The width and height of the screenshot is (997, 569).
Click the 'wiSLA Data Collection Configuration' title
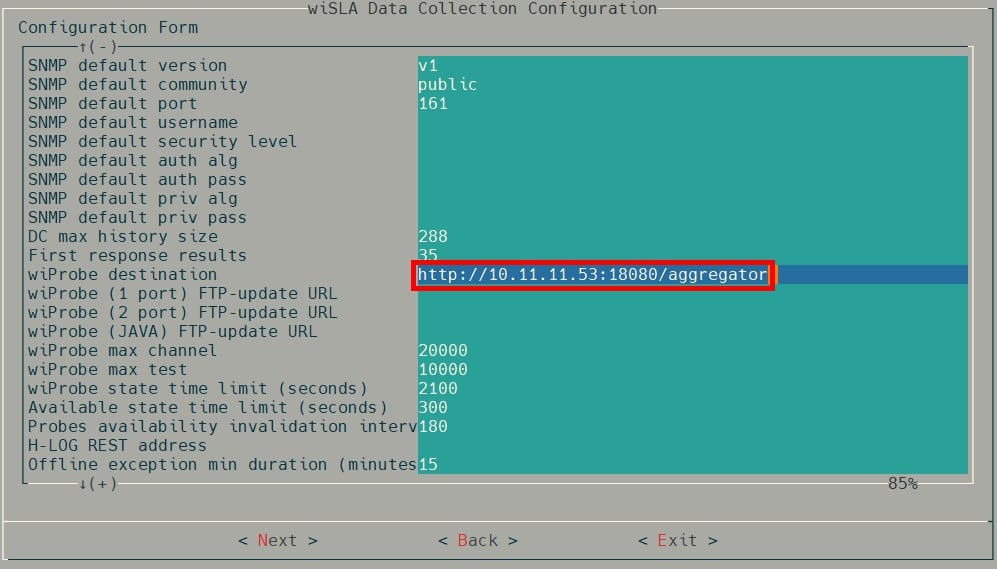483,8
